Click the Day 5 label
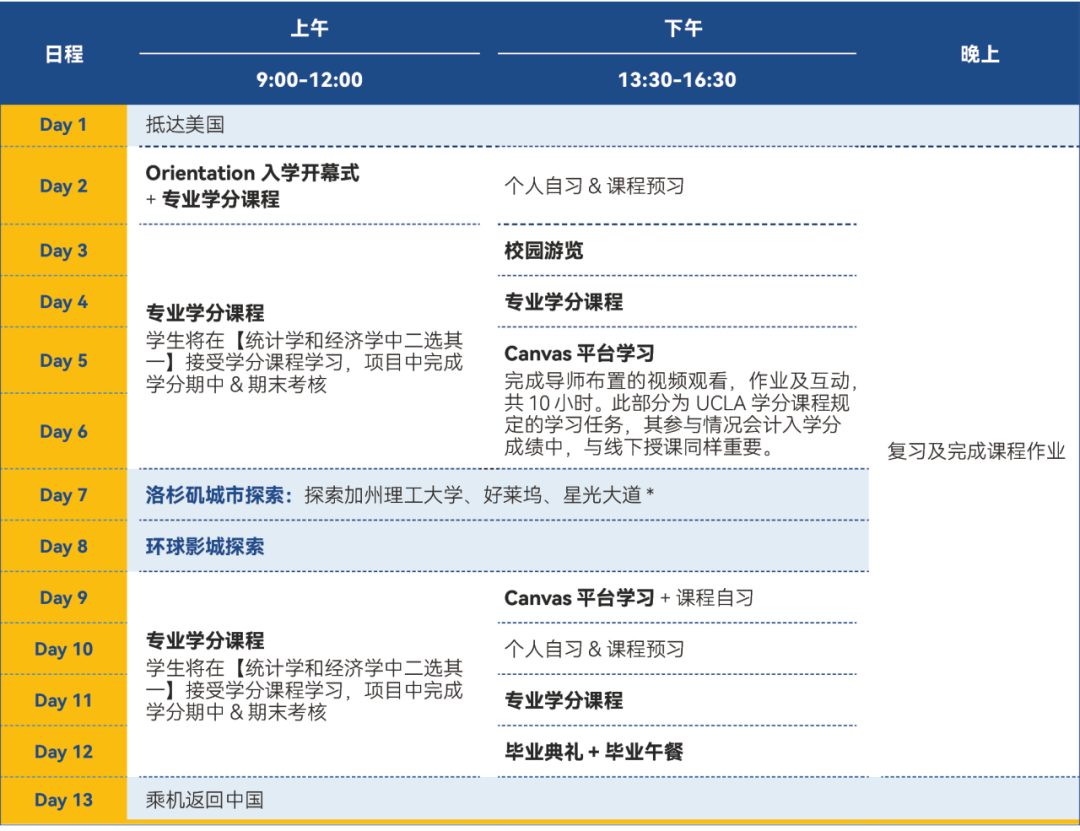Screen dimensions: 1080x831 coord(64,361)
